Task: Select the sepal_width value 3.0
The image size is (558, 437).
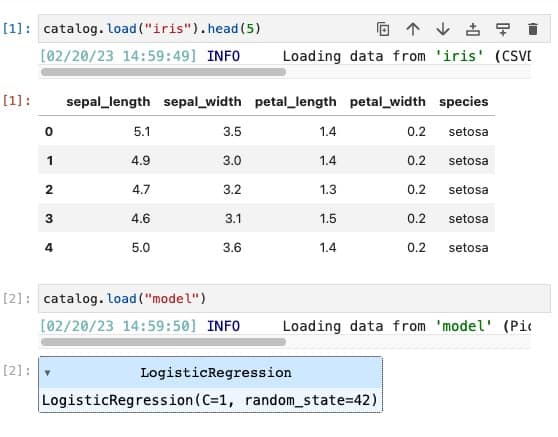Action: coord(232,160)
